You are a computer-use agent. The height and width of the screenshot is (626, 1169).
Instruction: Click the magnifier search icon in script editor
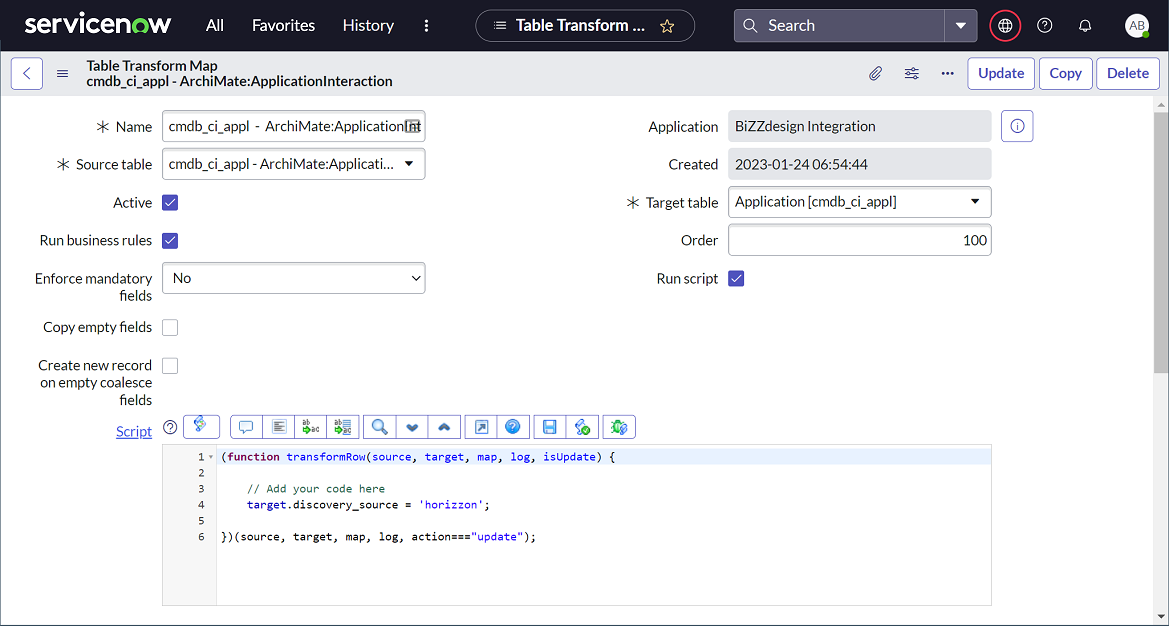click(x=379, y=427)
